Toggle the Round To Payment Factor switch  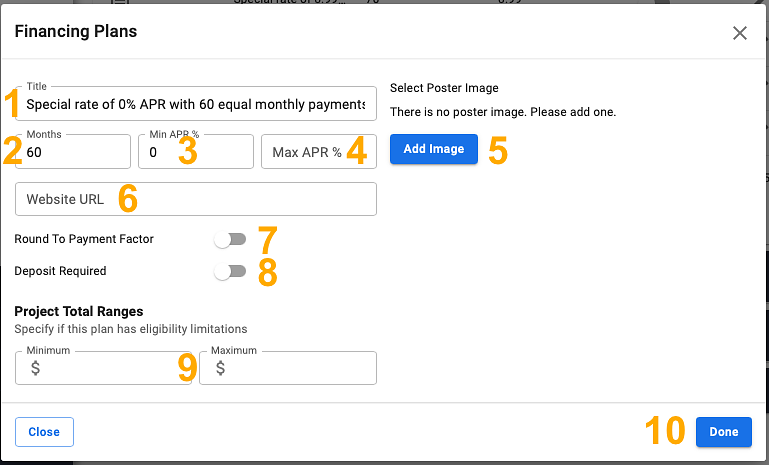[x=230, y=239]
